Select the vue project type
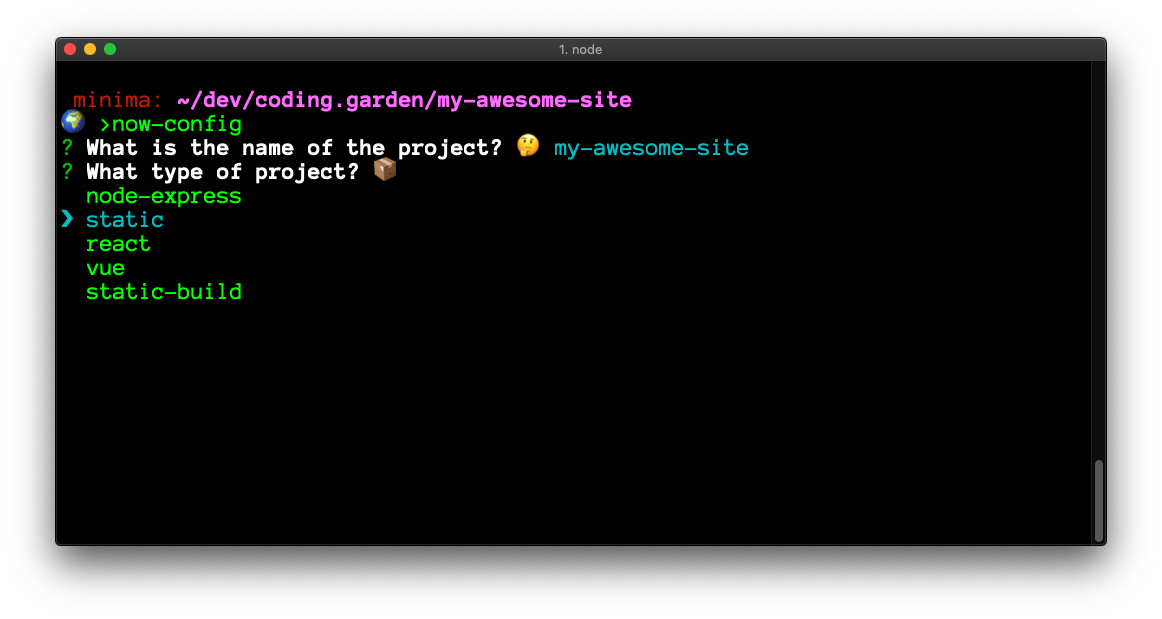This screenshot has width=1162, height=619. 105,268
